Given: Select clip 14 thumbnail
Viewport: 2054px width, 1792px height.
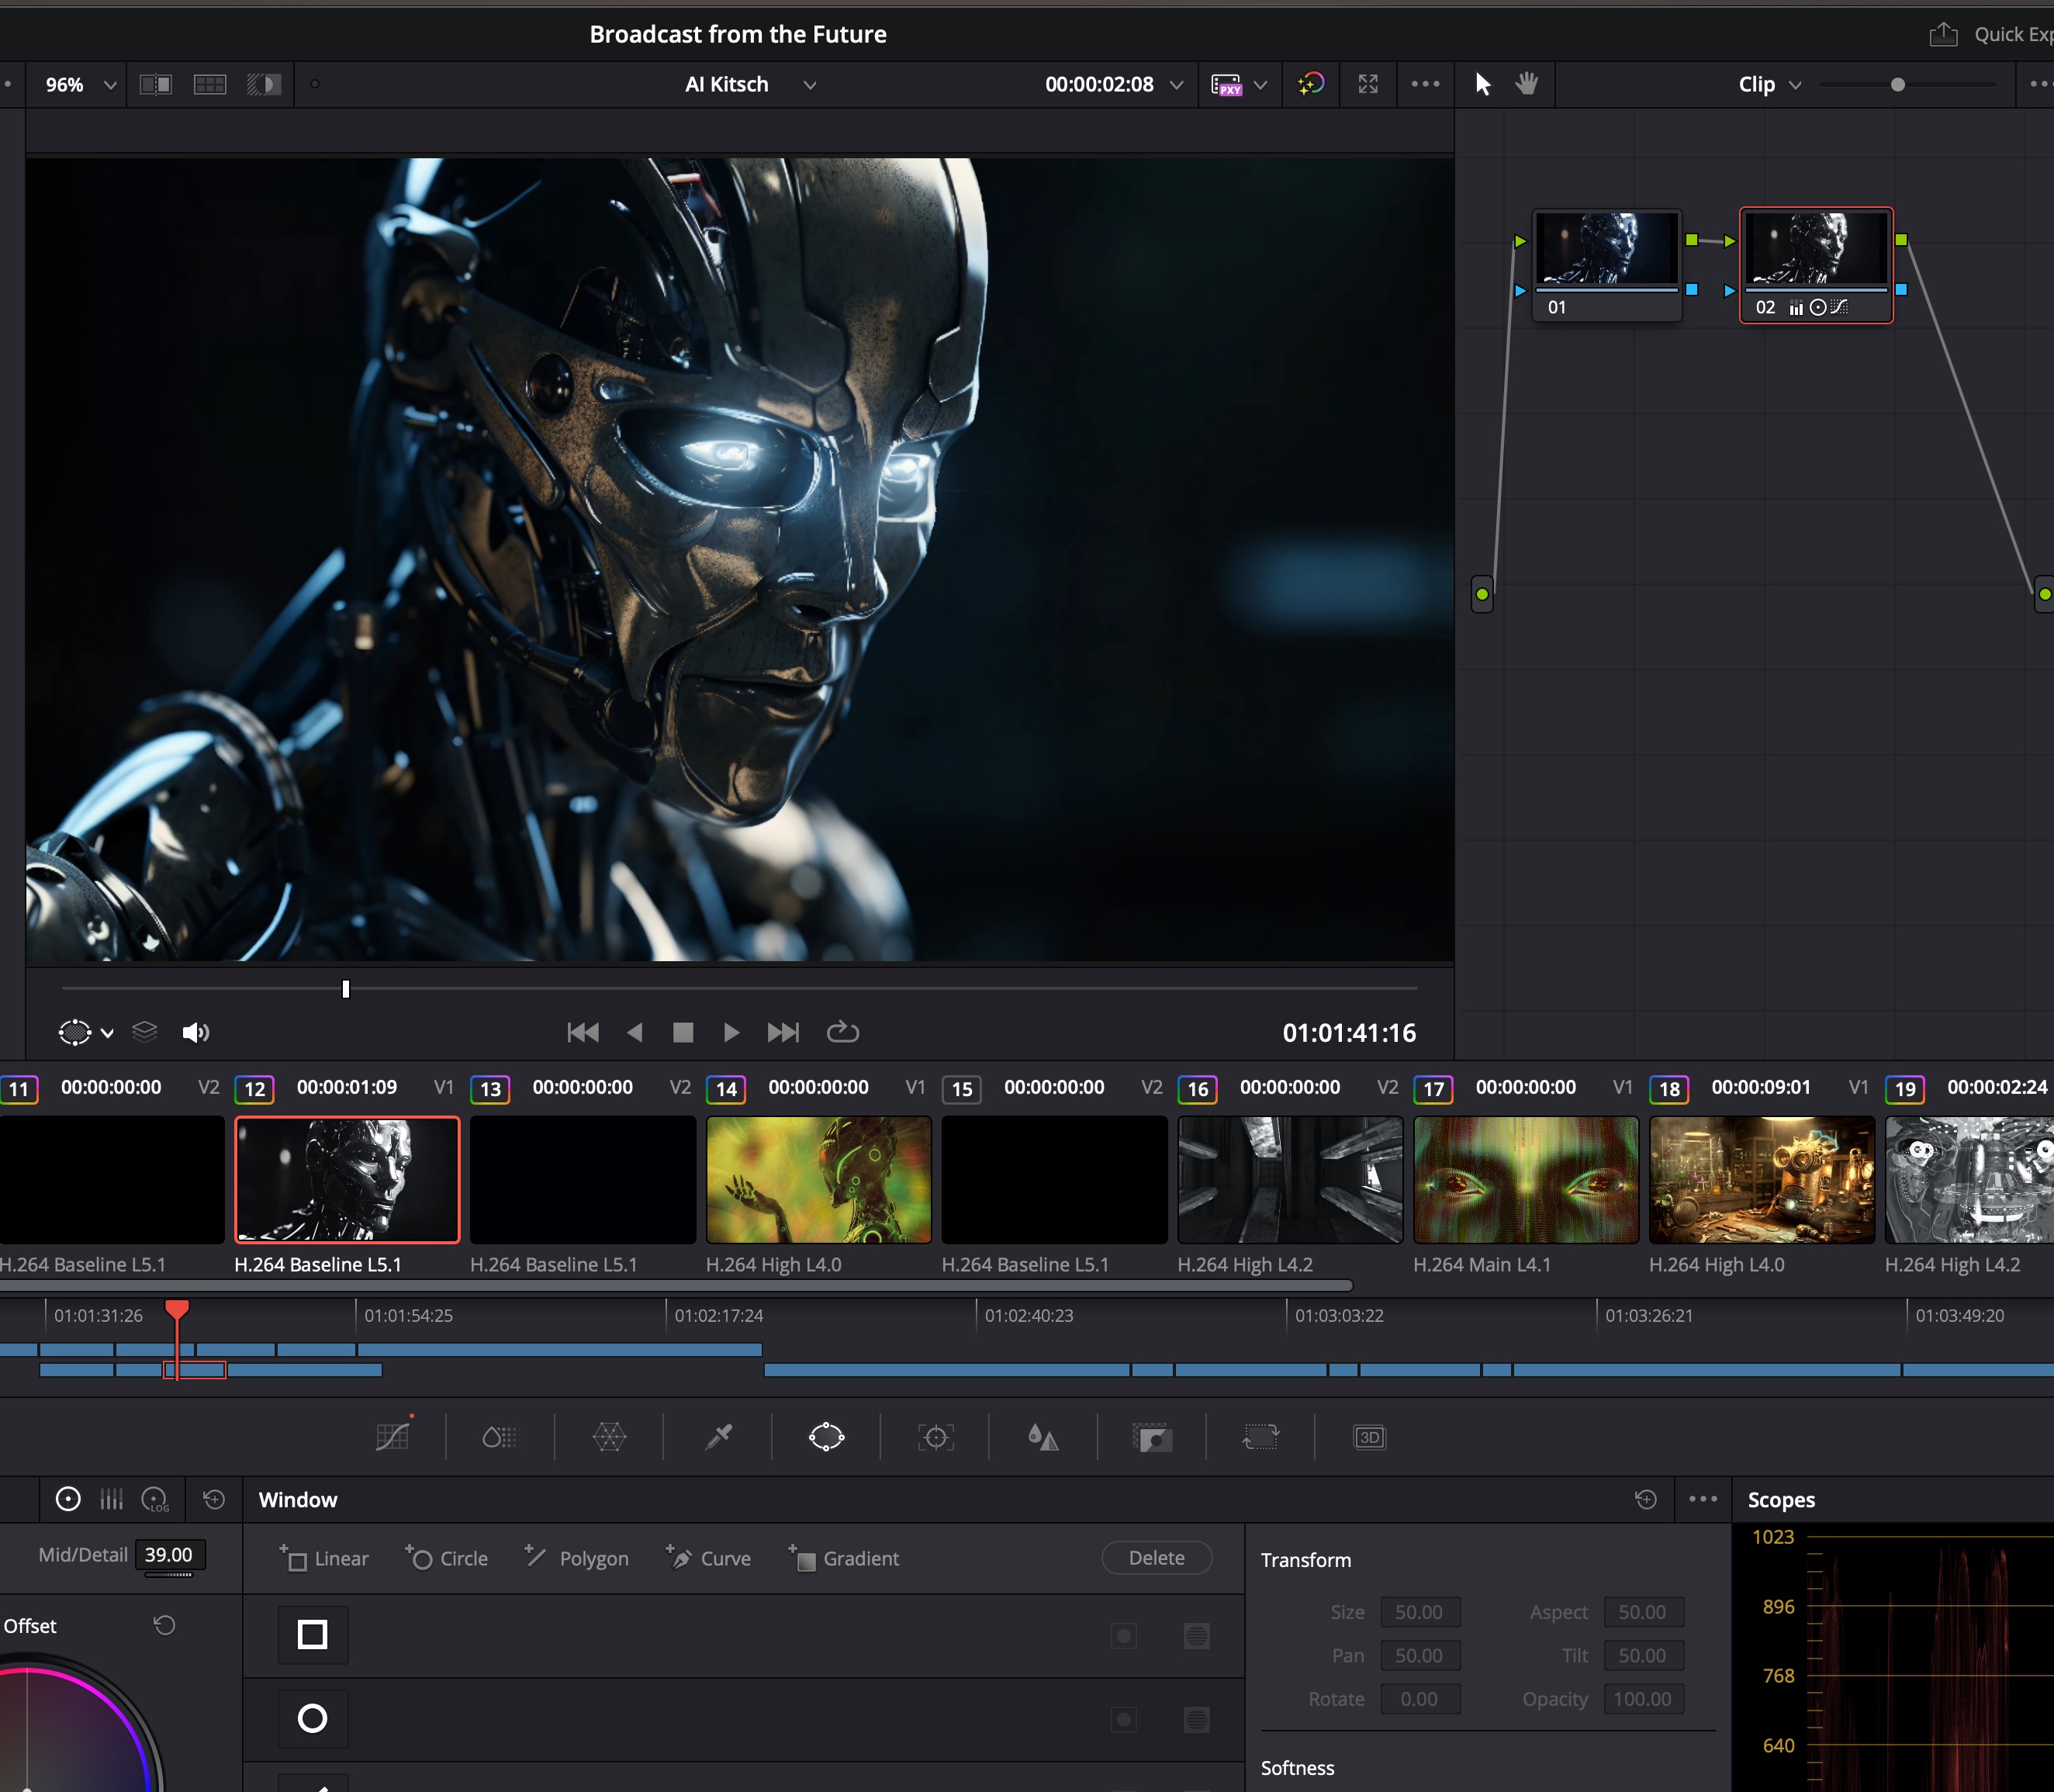Looking at the screenshot, I should [x=819, y=1180].
